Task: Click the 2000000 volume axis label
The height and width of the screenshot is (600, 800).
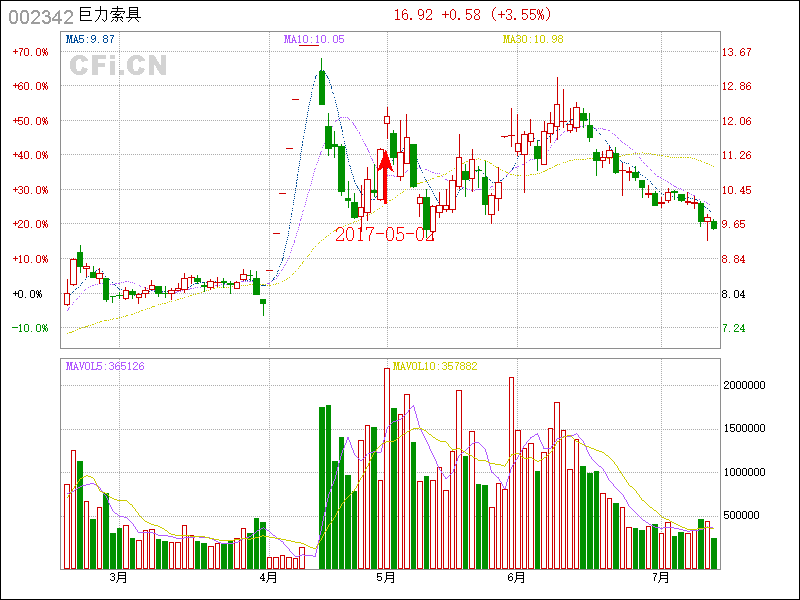Action: click(x=743, y=385)
